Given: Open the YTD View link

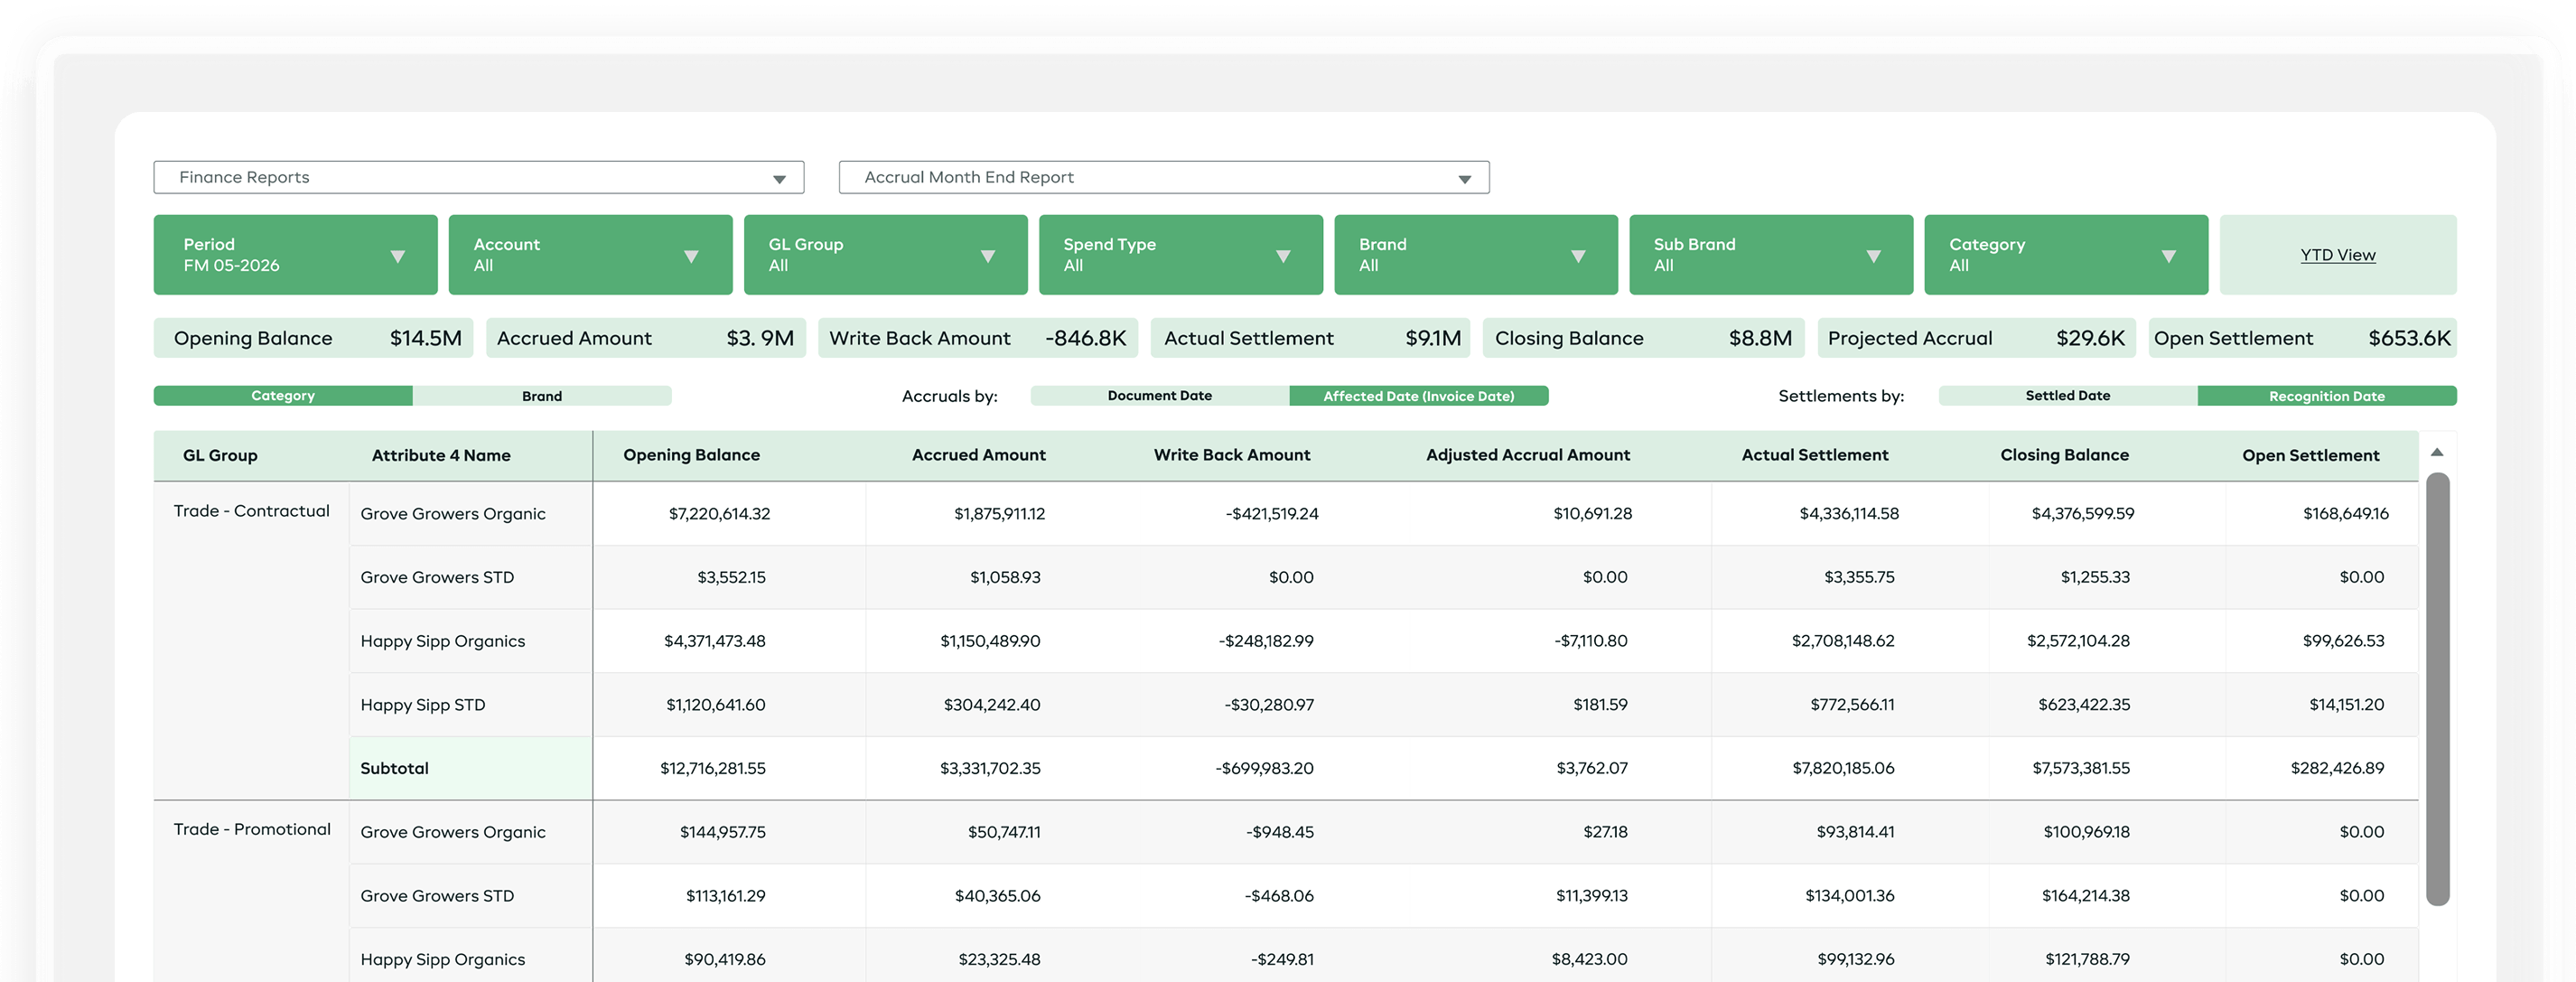Looking at the screenshot, I should pos(2337,255).
